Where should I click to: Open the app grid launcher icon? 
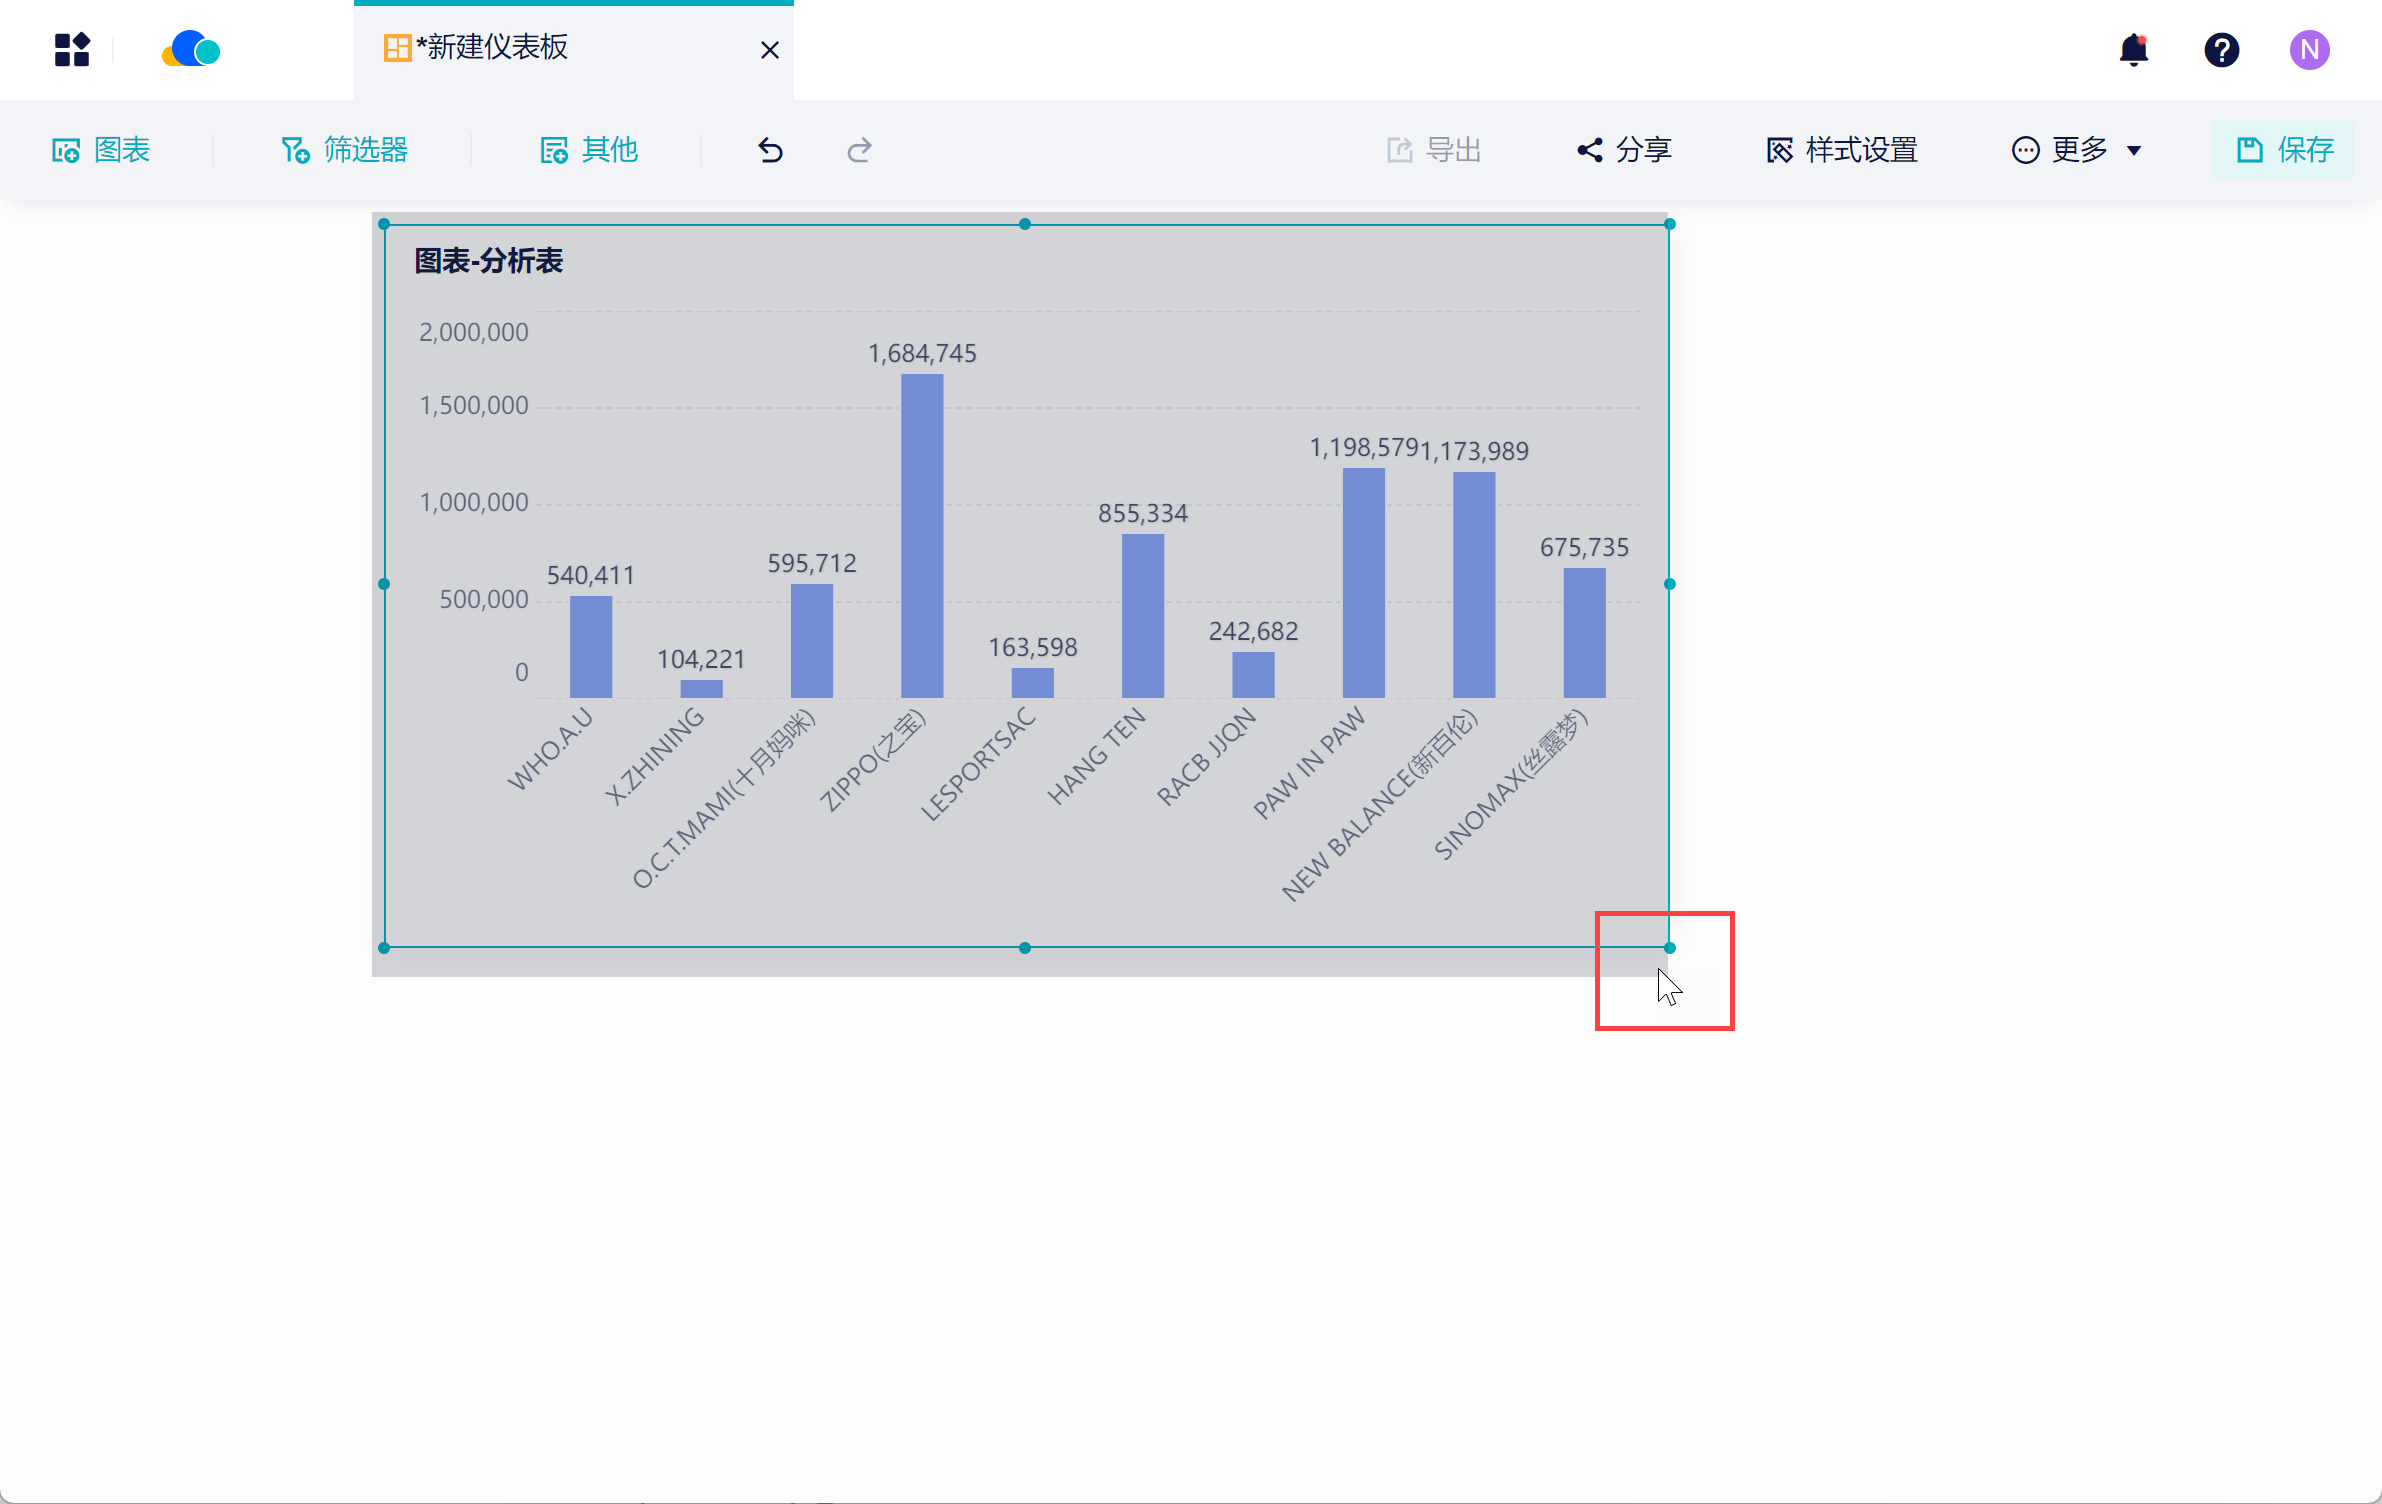point(72,49)
